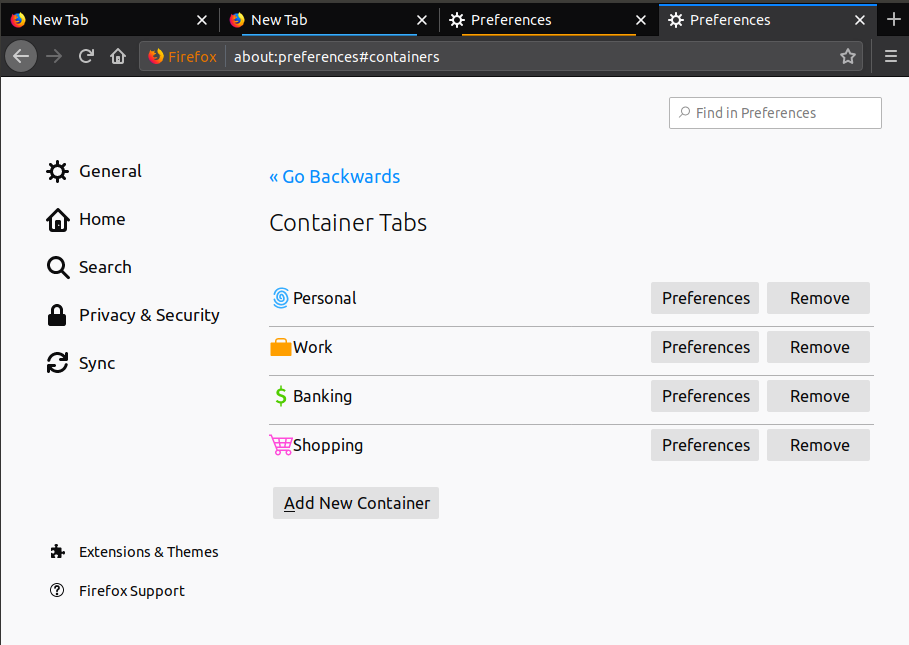Click the Work container briefcase icon
This screenshot has width=909, height=645.
(x=279, y=347)
